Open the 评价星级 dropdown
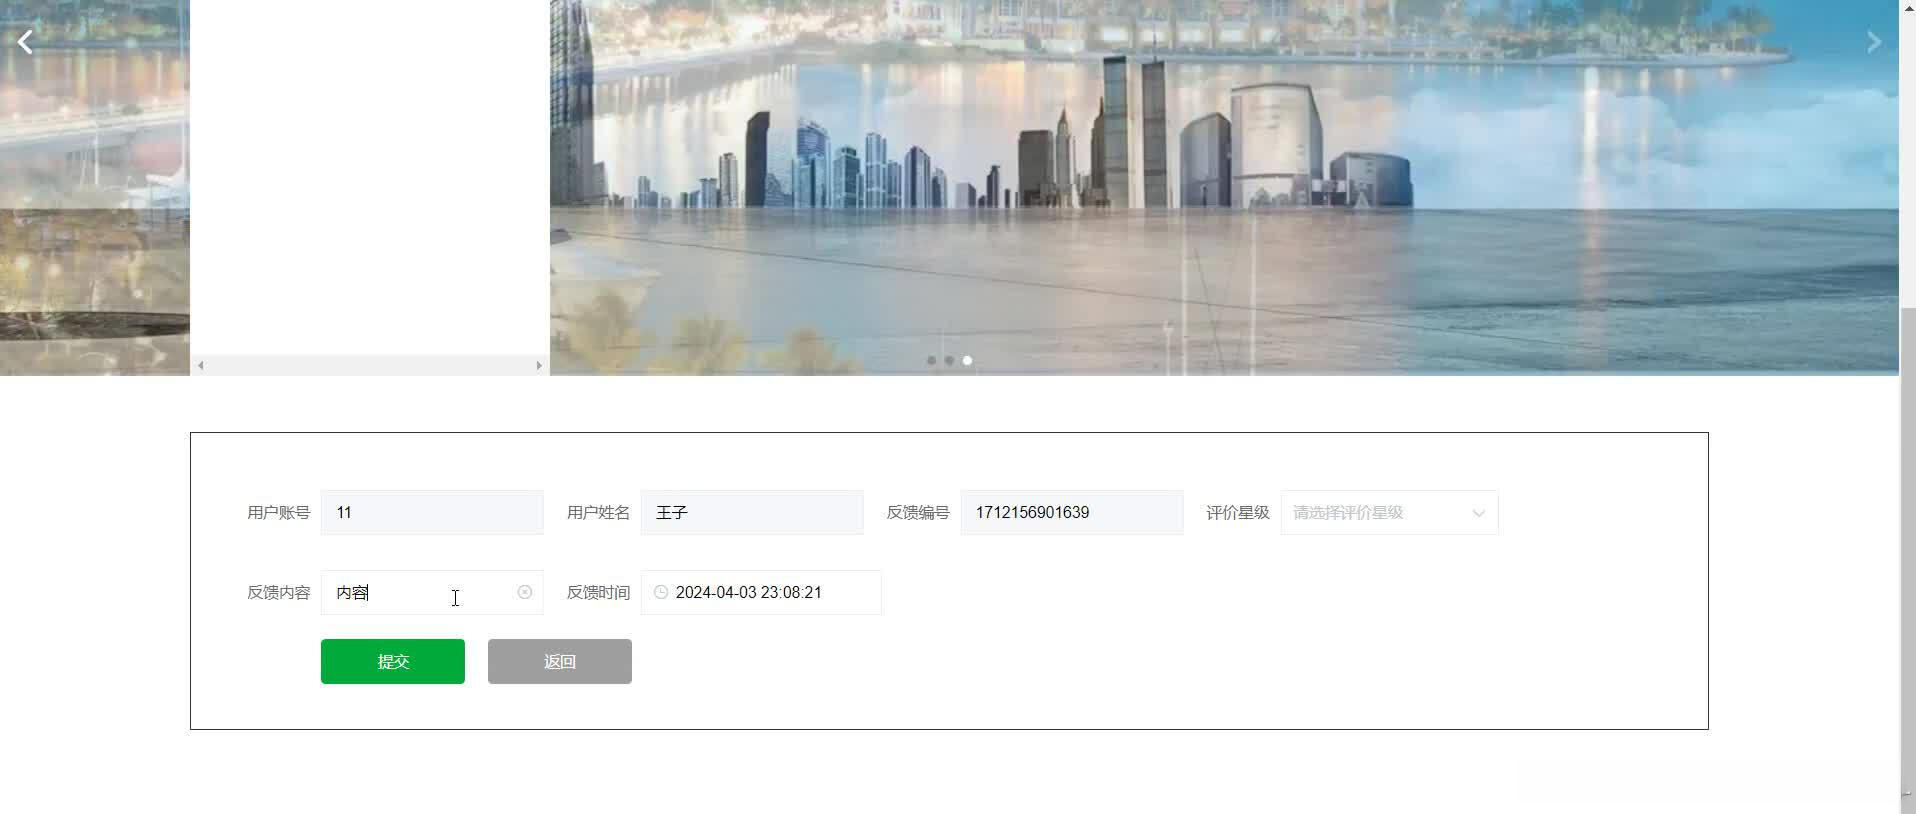The height and width of the screenshot is (814, 1916). 1389,512
